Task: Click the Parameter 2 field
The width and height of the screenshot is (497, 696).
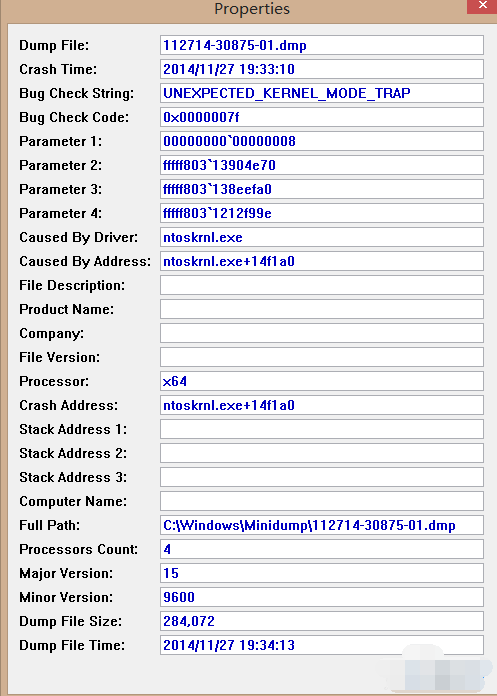Action: [322, 165]
